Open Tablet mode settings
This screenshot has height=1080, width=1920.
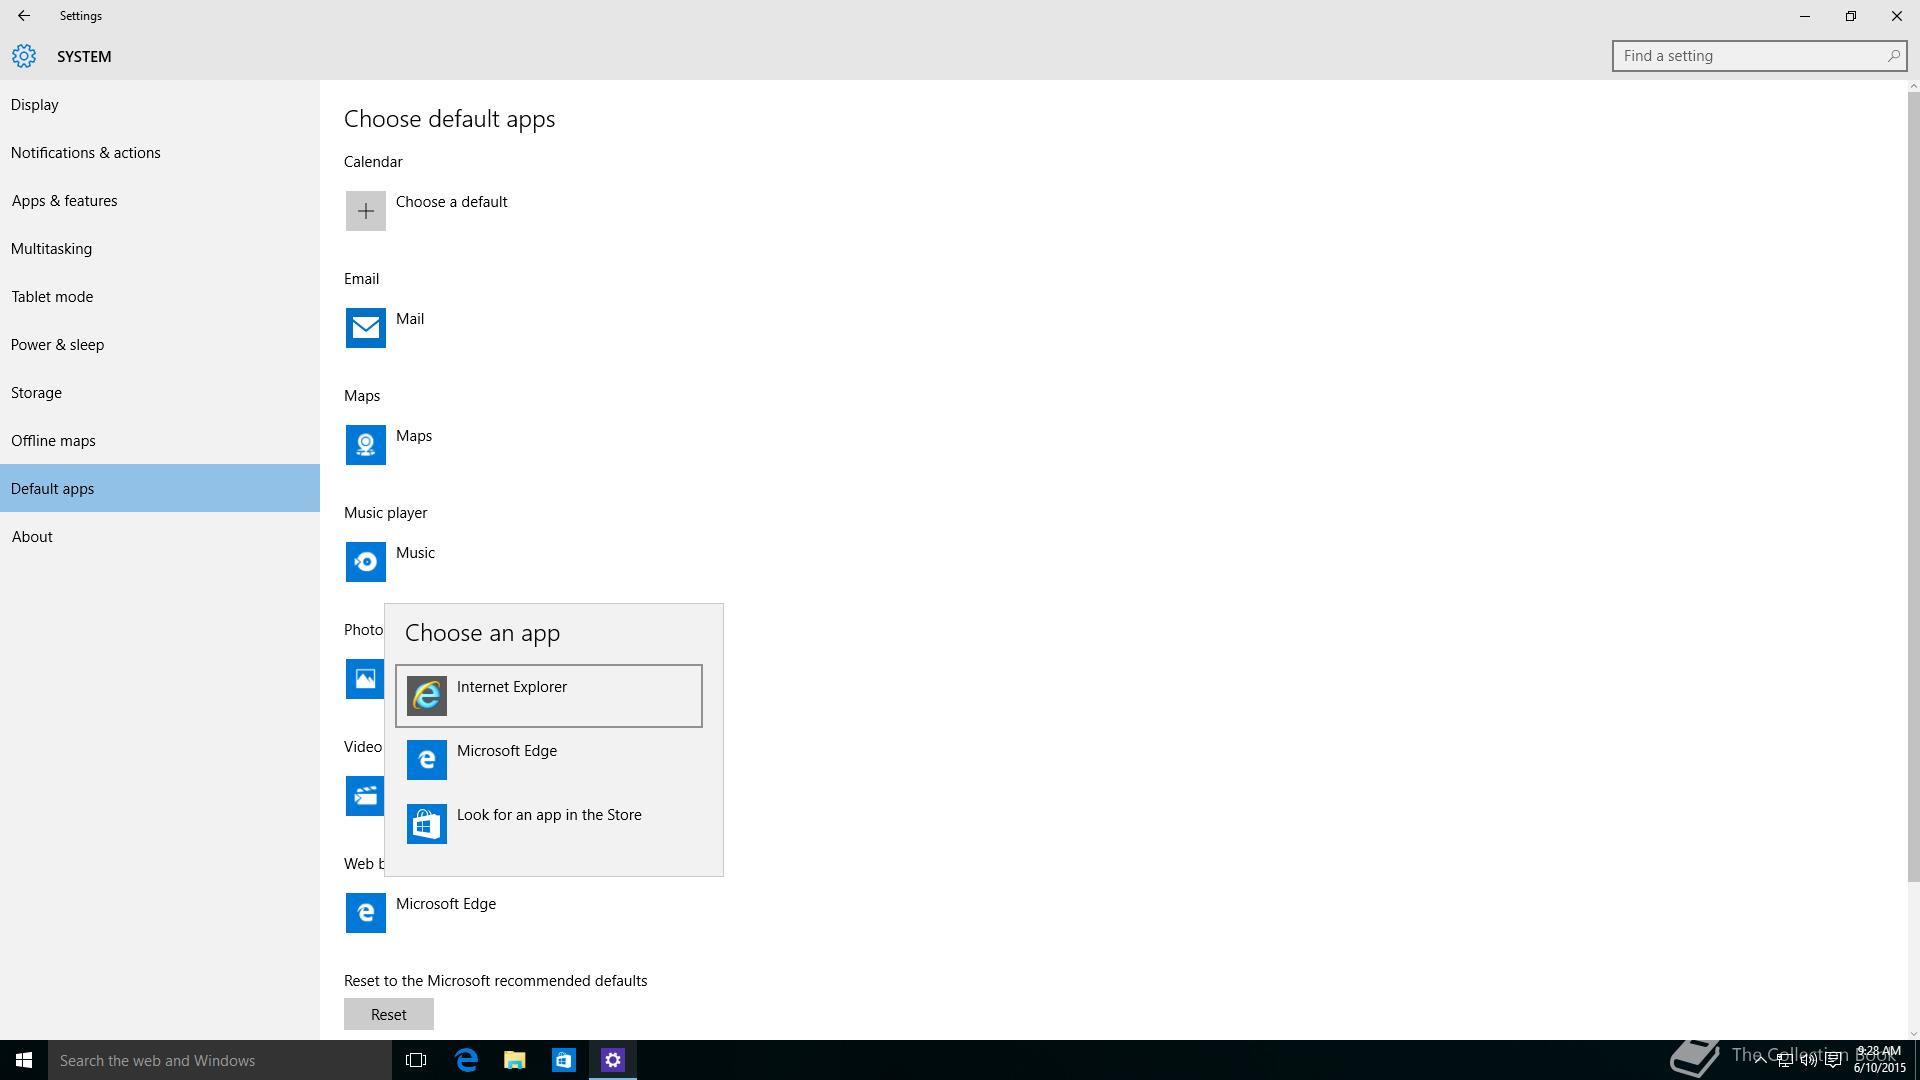pyautogui.click(x=160, y=297)
